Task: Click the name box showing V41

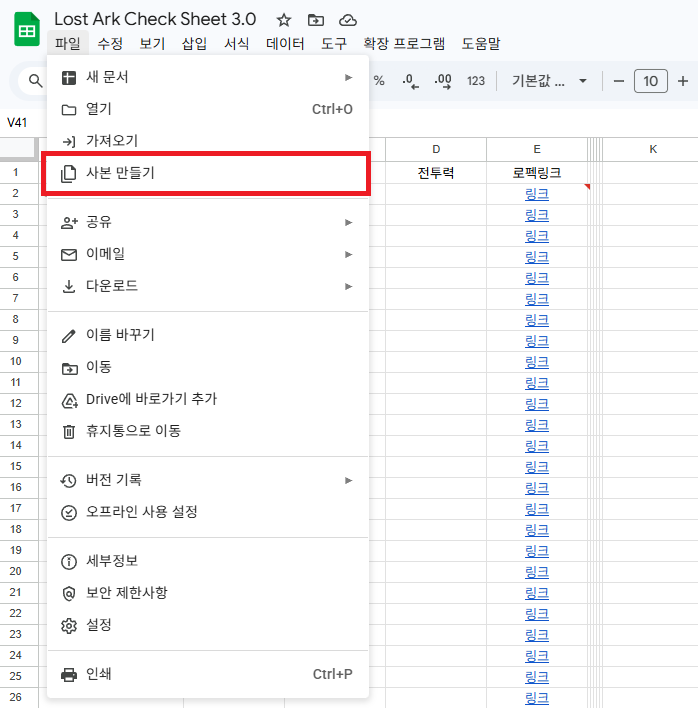Action: pyautogui.click(x=17, y=123)
